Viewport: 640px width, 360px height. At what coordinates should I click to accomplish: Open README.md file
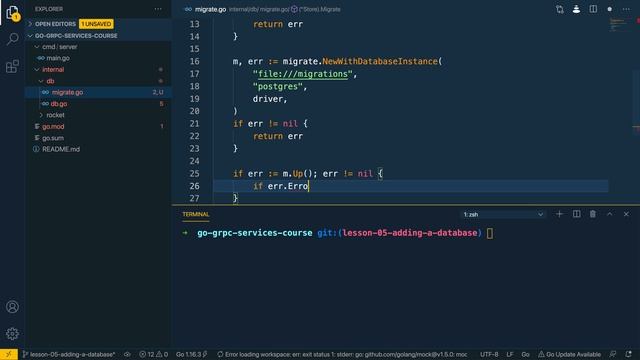click(x=61, y=149)
